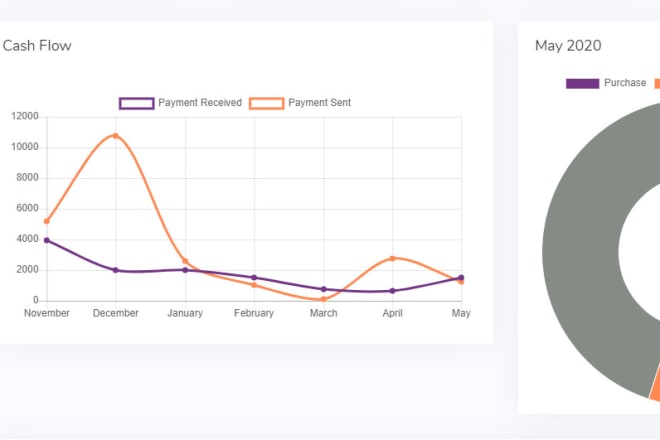Toggle the Payment Sent legend swatch

[266, 103]
